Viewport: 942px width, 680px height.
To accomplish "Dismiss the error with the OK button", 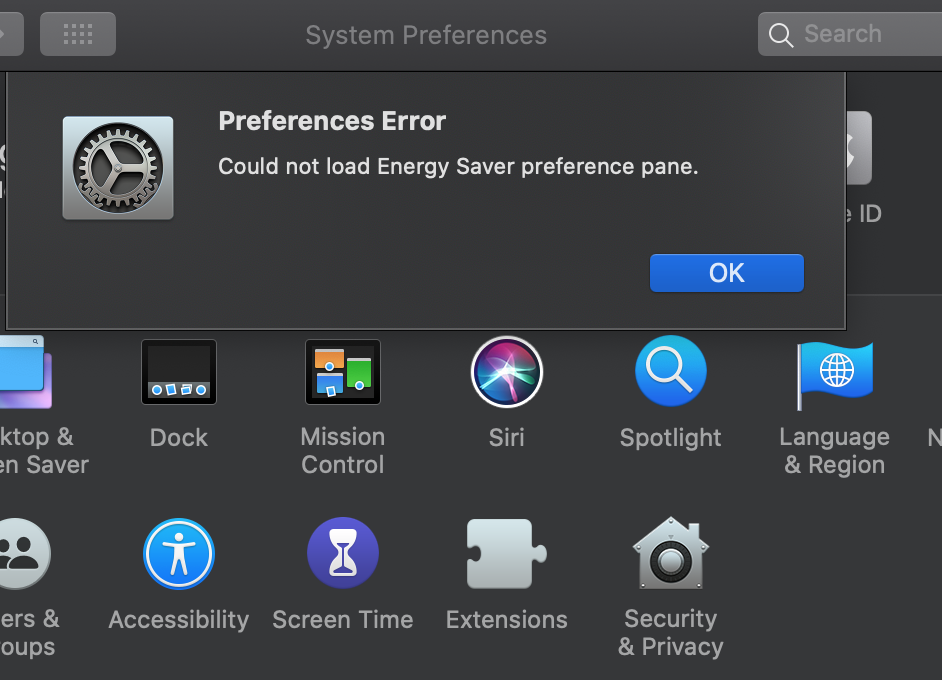I will (x=726, y=273).
